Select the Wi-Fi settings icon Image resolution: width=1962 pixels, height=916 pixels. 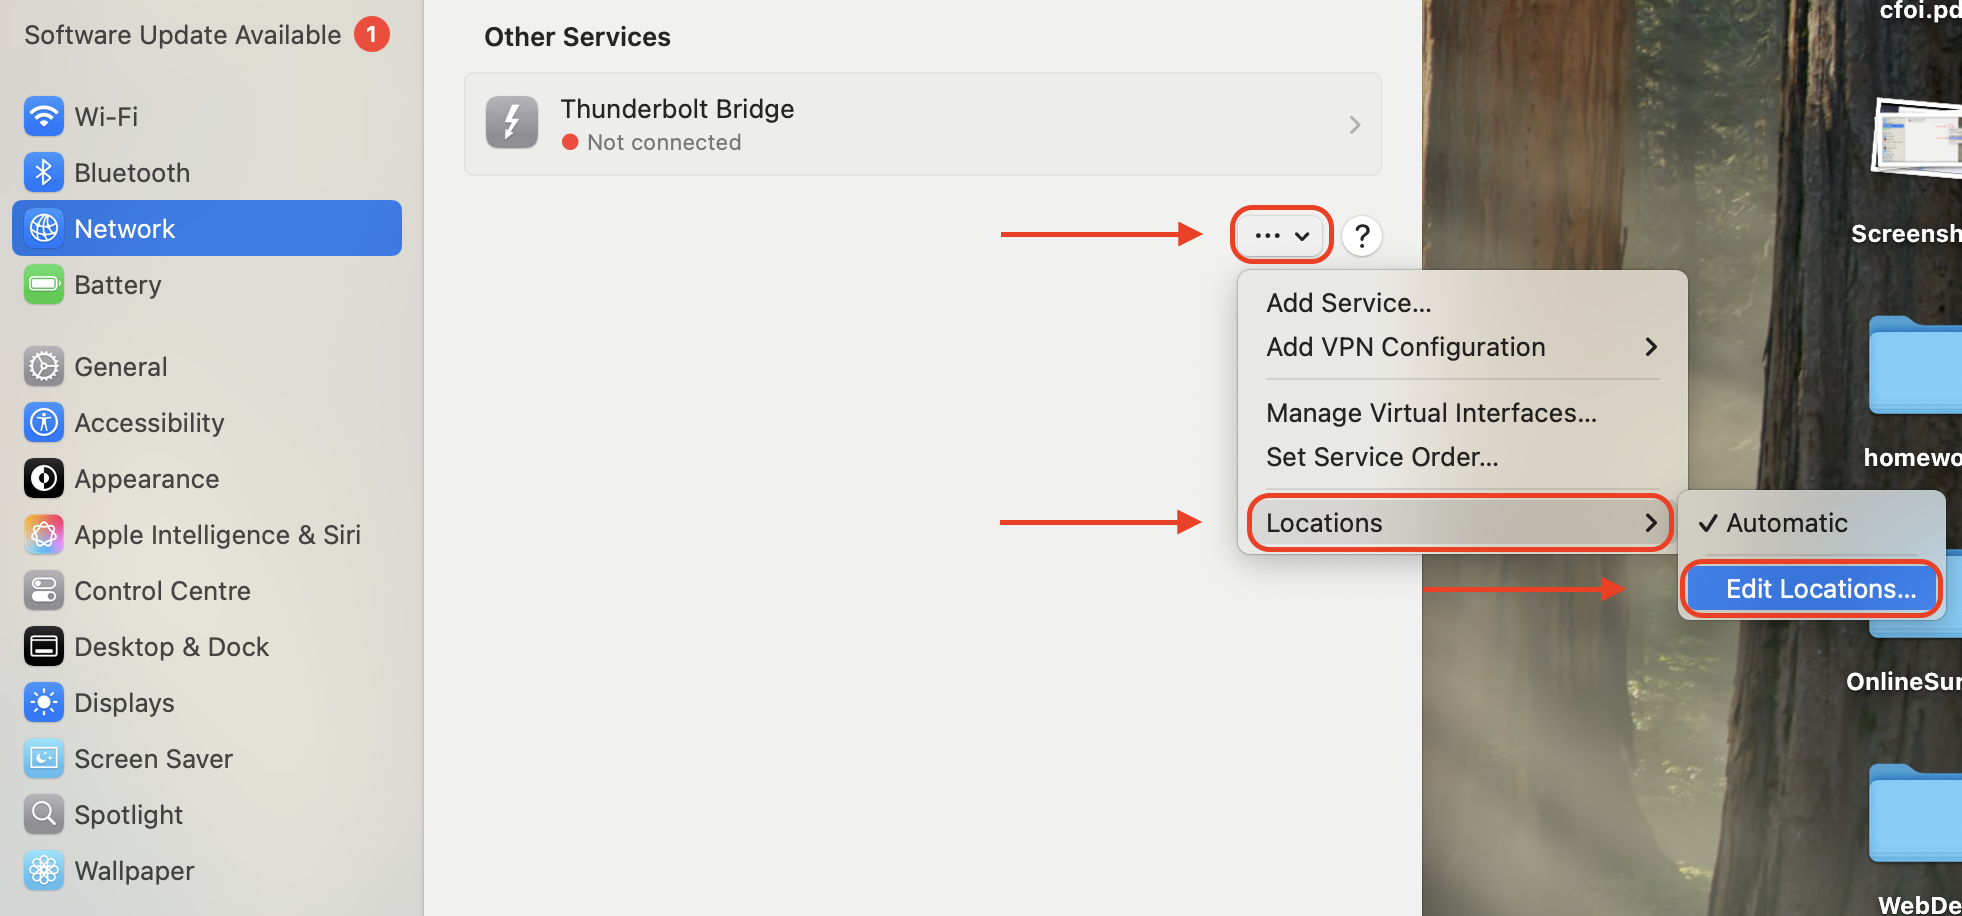coord(43,116)
